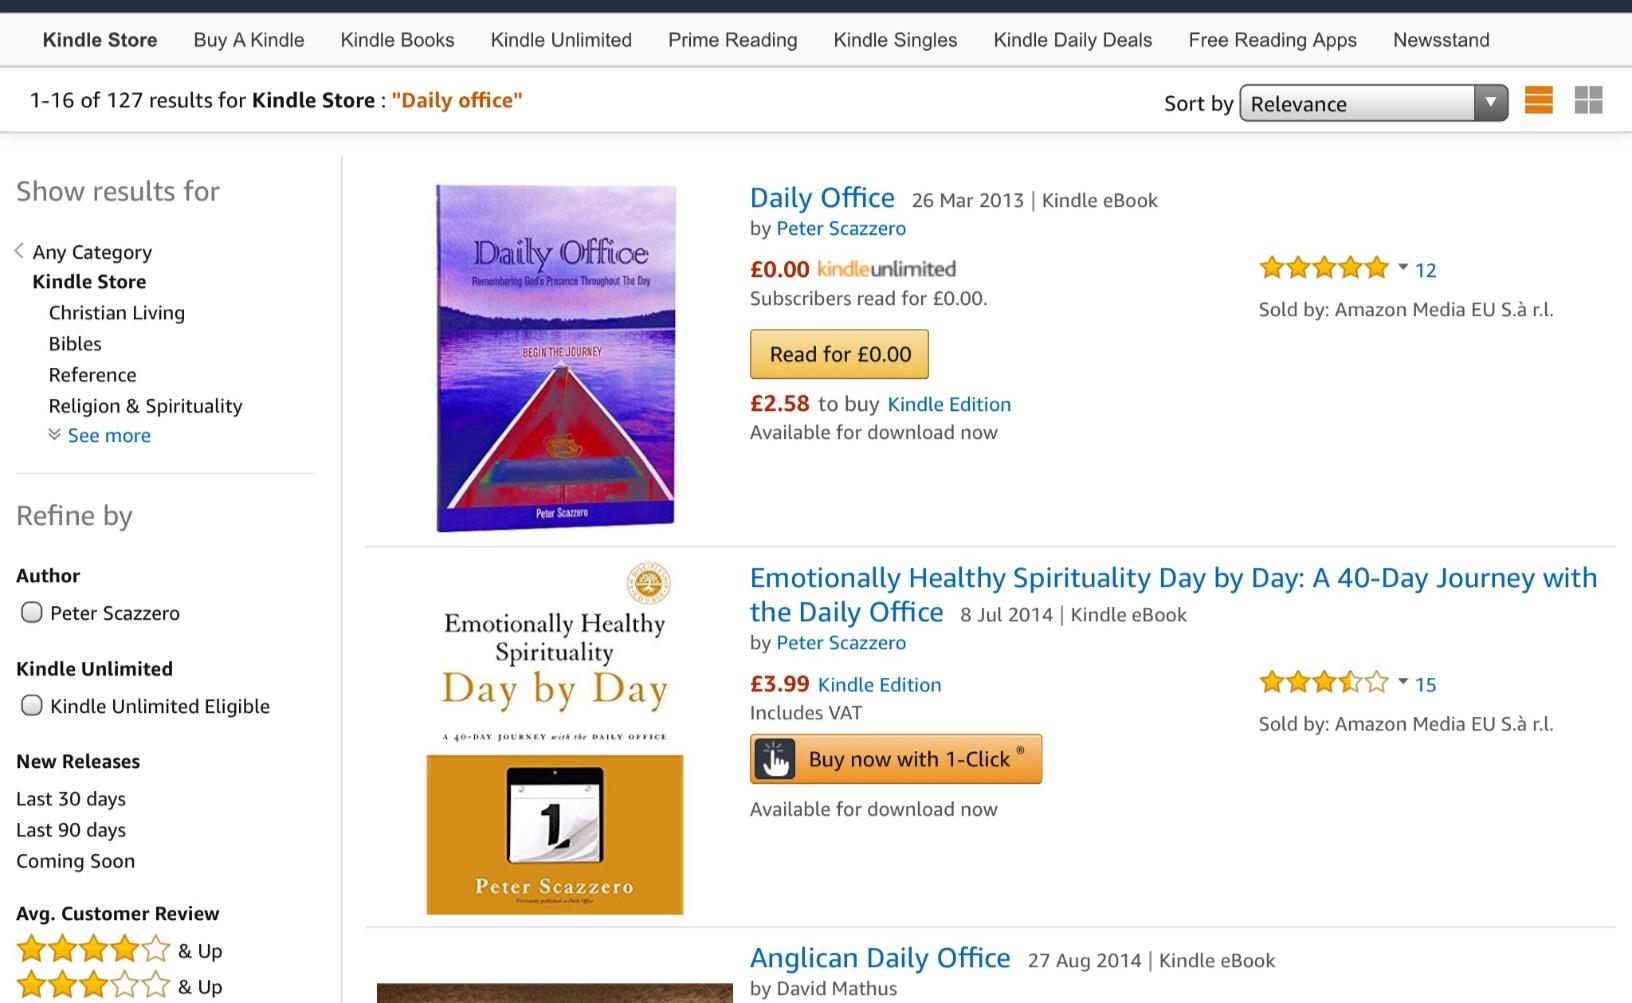Open the Kindle Daily Deals menu
1632x1003 pixels.
point(1072,40)
